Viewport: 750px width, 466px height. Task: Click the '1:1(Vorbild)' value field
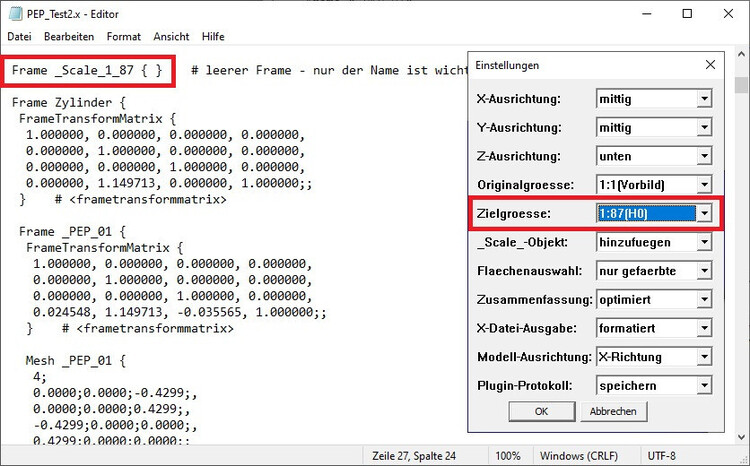[x=647, y=185]
